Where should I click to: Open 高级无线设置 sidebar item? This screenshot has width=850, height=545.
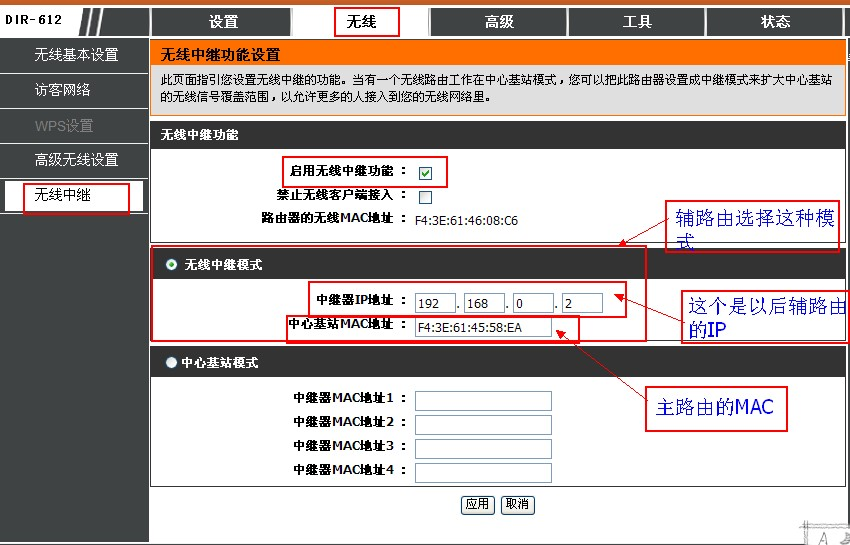(76, 160)
